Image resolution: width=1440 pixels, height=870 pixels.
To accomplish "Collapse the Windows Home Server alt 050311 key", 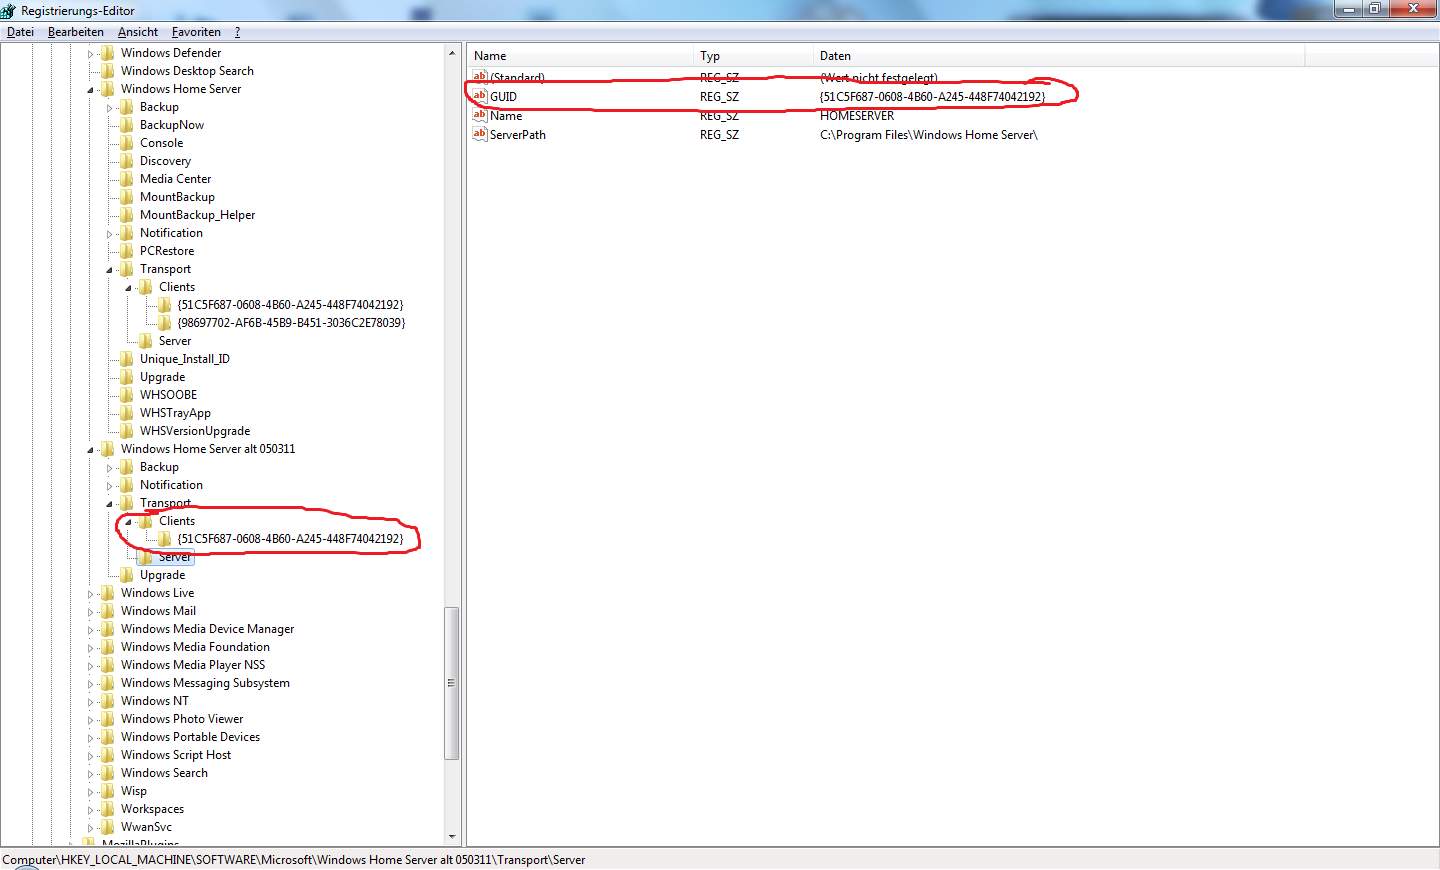I will pyautogui.click(x=91, y=450).
